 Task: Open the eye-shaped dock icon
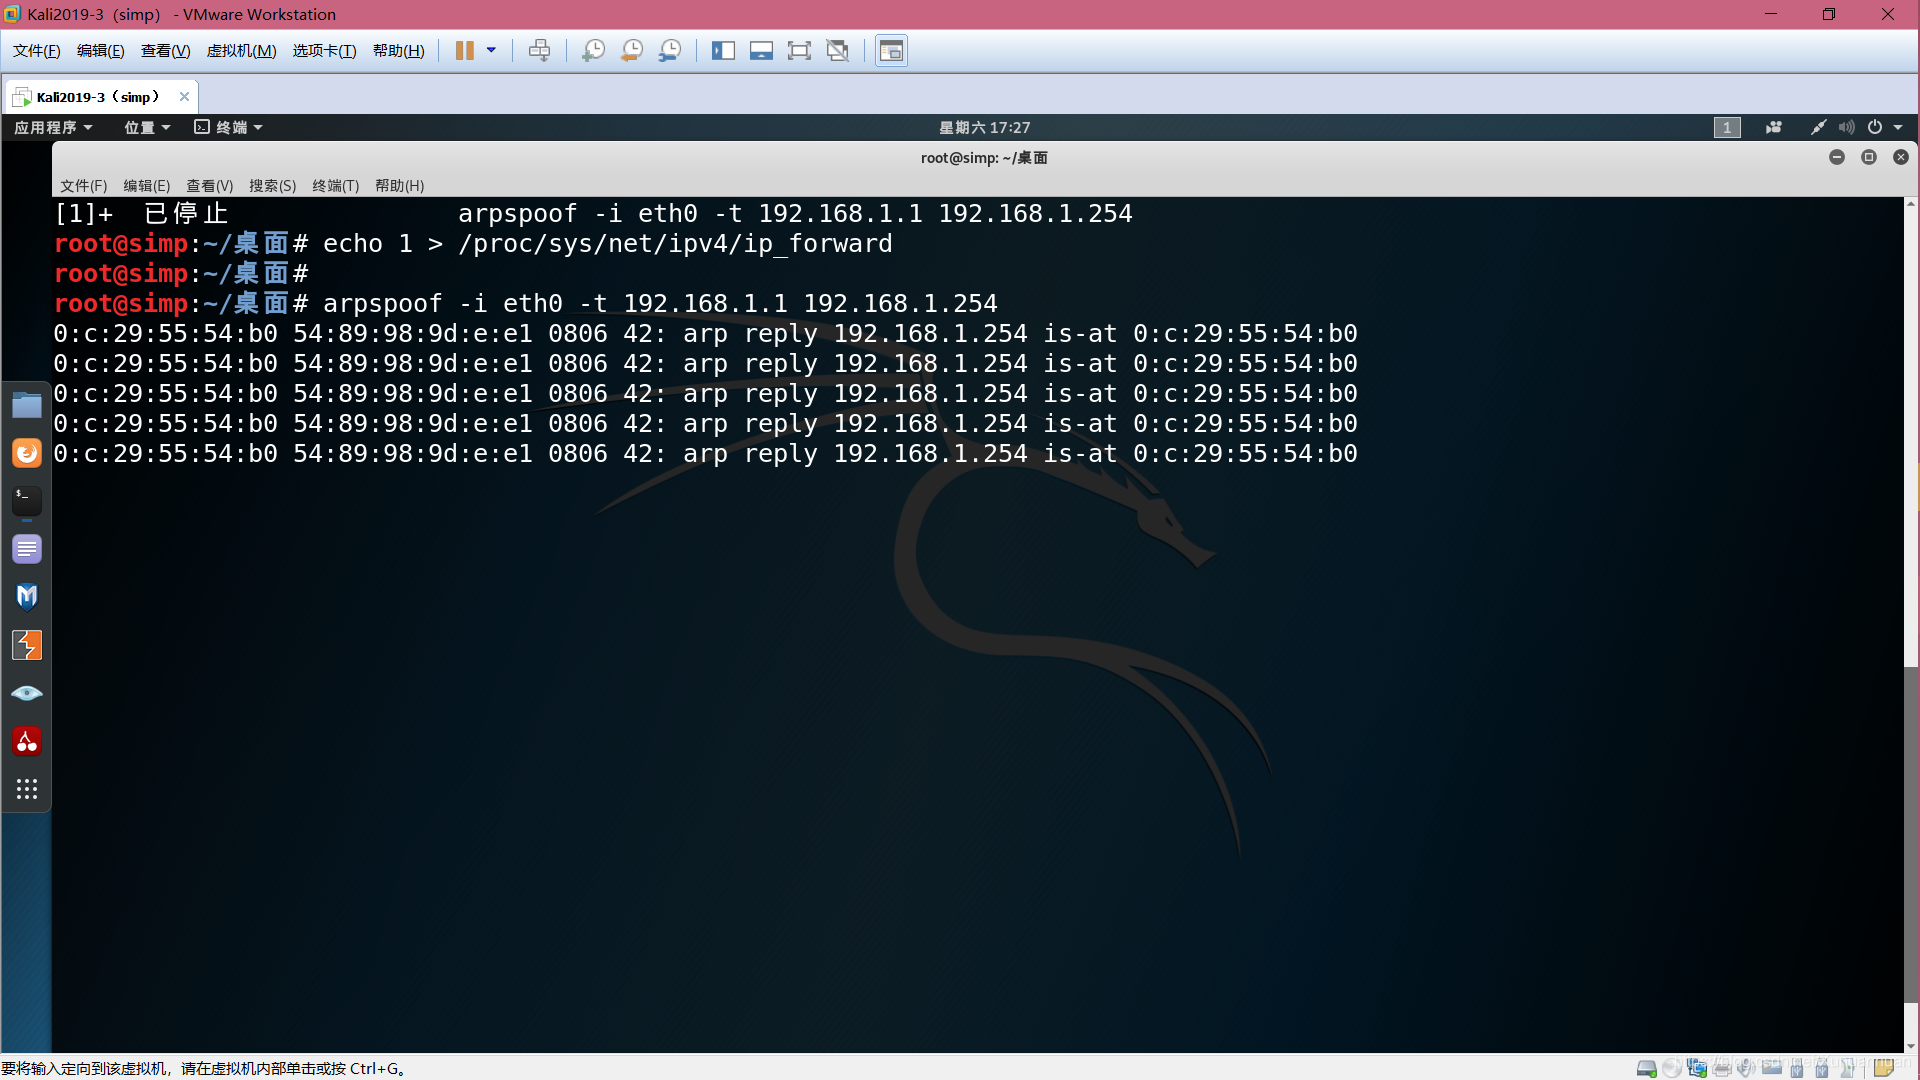coord(27,693)
